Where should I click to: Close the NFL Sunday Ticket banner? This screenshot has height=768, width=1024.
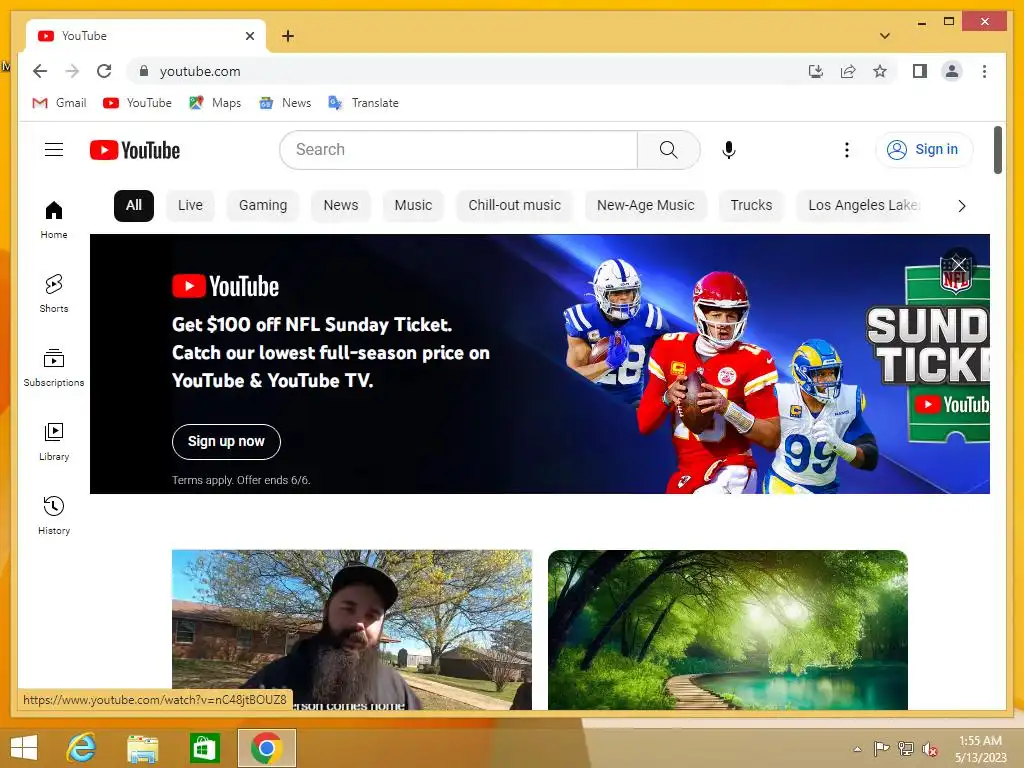(958, 264)
